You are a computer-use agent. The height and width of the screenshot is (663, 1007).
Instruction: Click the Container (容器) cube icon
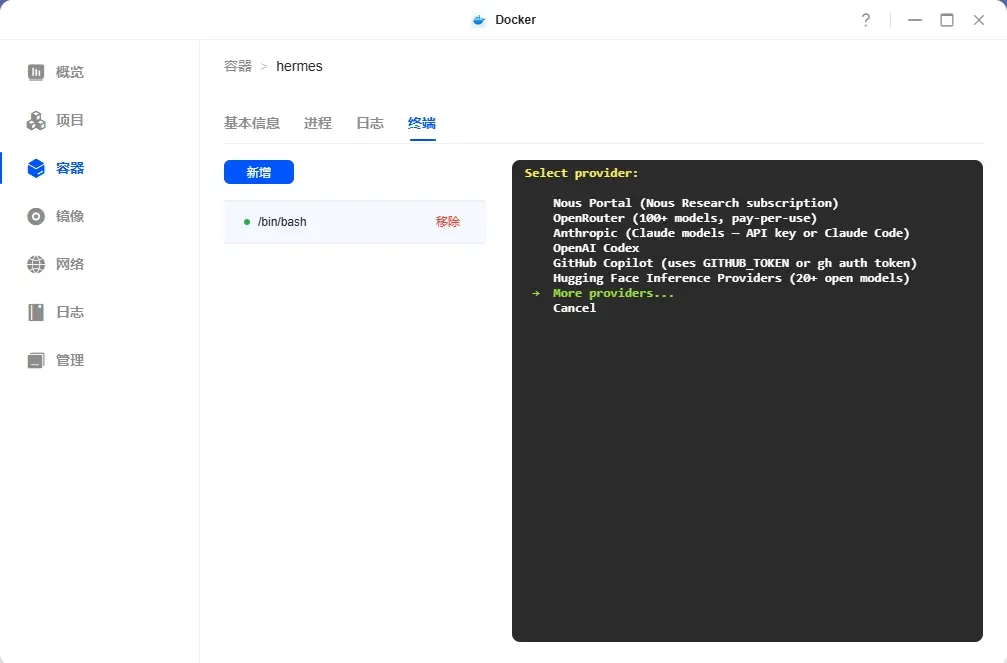(x=36, y=168)
